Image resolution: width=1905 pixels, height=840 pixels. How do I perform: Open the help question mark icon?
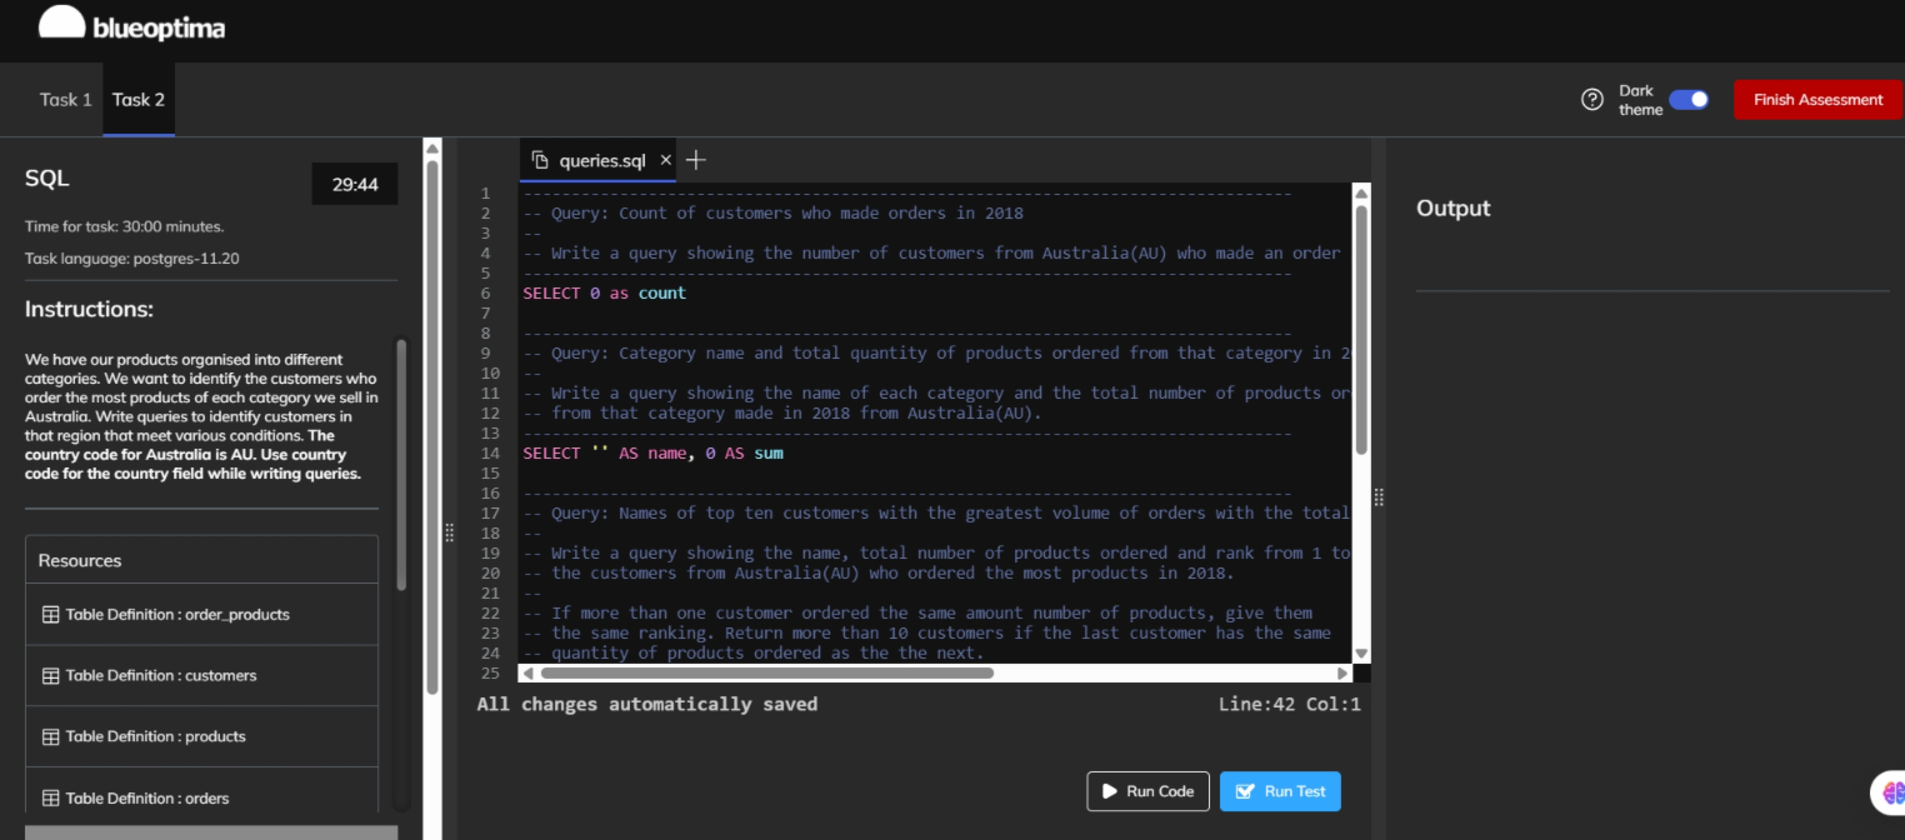(1592, 100)
